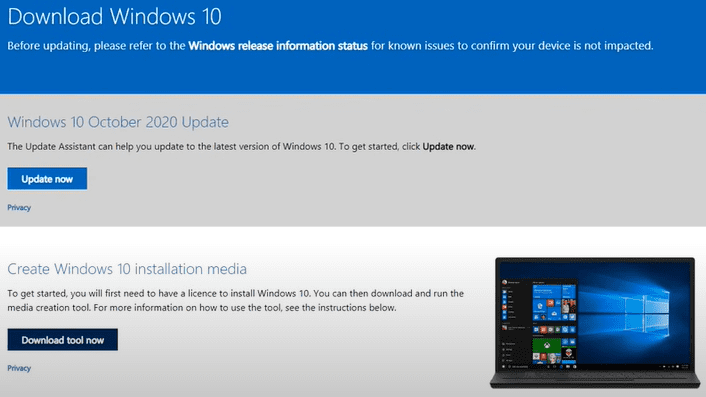The image size is (706, 397).
Task: Click the Update now button
Action: (x=47, y=179)
